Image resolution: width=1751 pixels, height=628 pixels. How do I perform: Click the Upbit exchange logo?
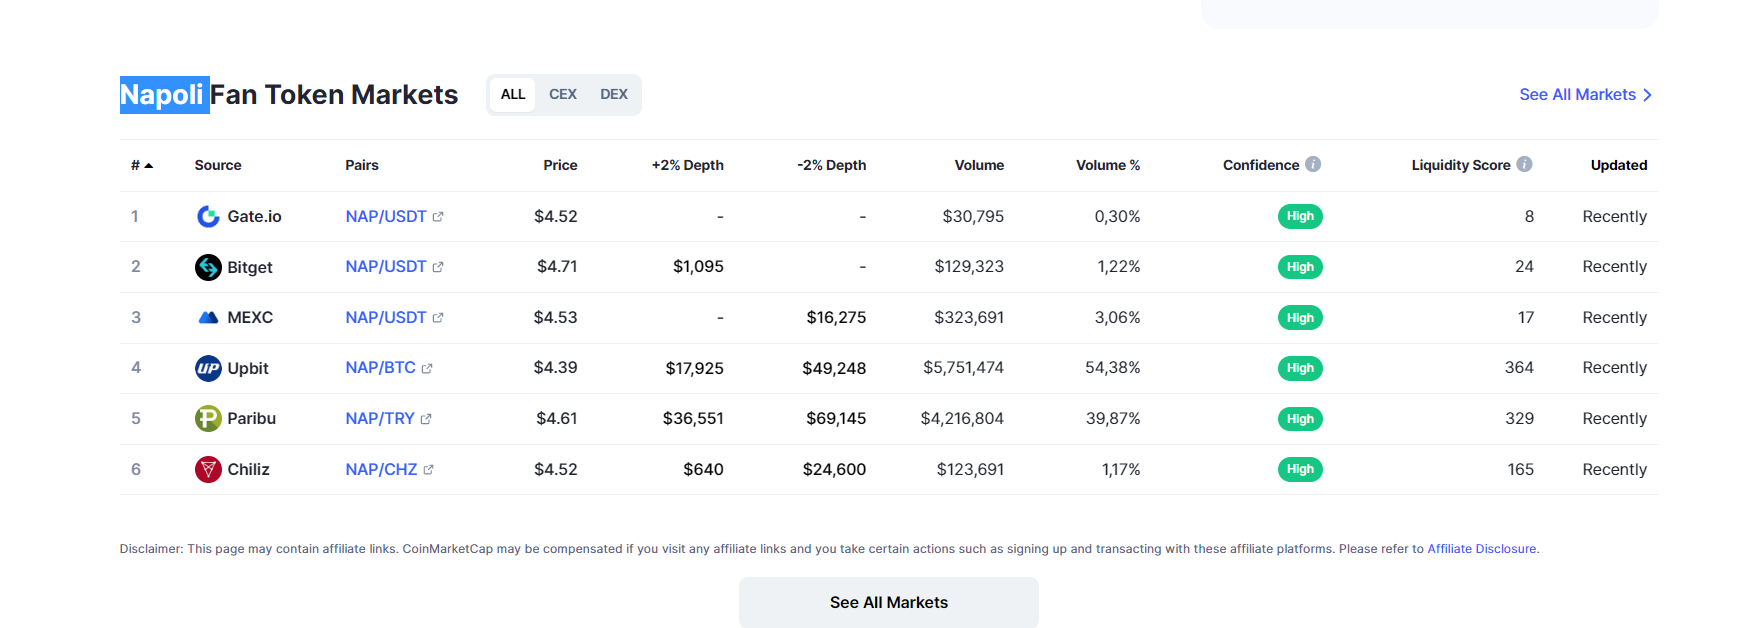pyautogui.click(x=208, y=368)
